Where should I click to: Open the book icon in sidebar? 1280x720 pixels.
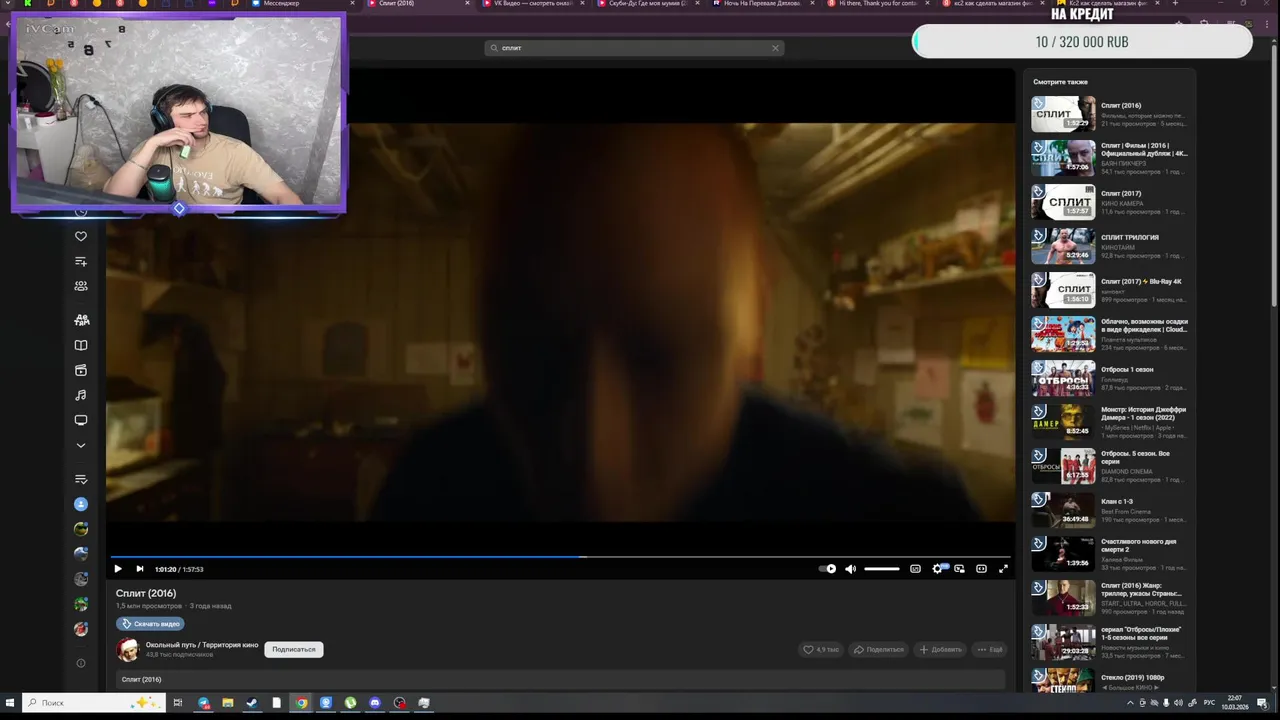(x=81, y=346)
